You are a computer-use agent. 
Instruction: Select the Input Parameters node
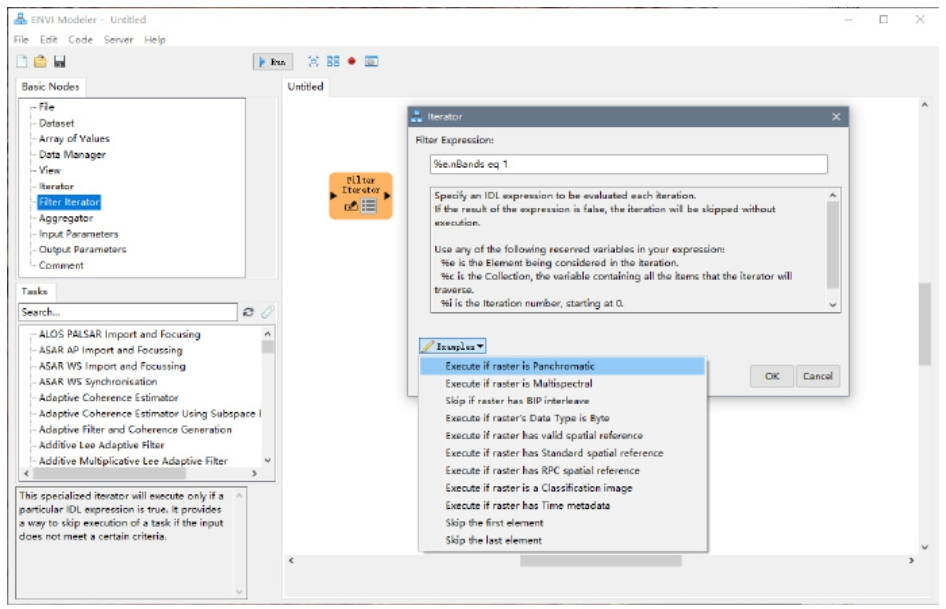[x=78, y=234]
